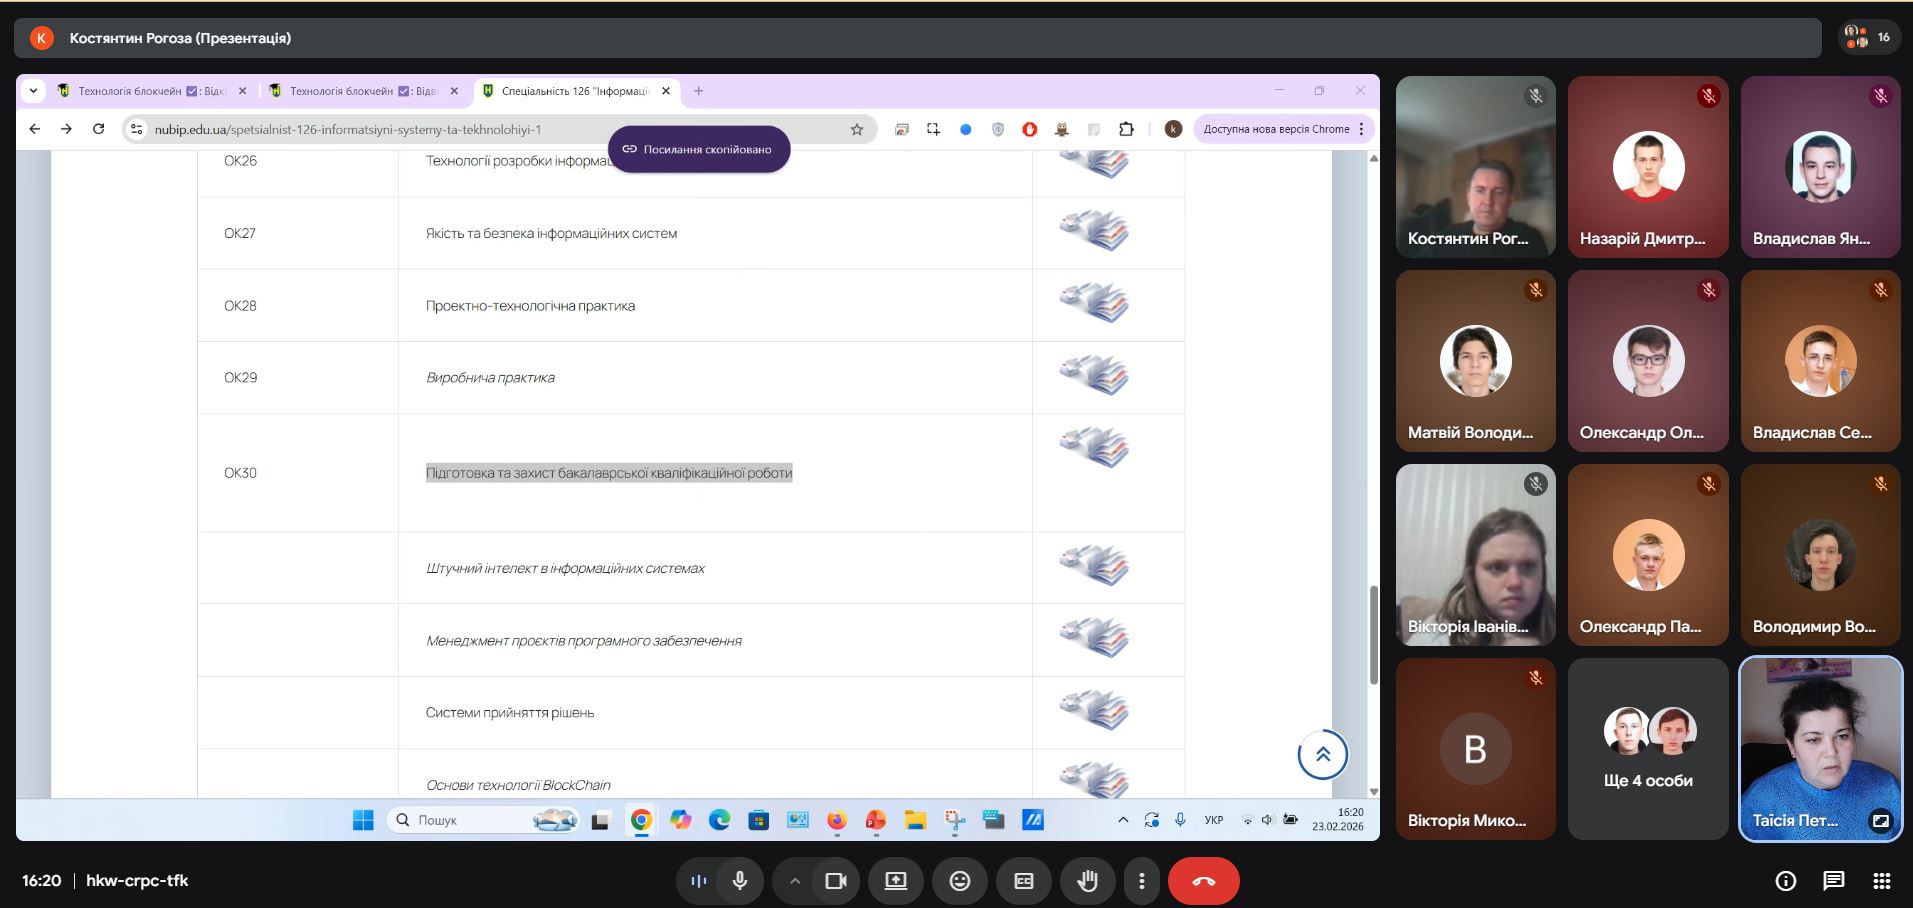Close the 'Спеціальність 126' tab
Image resolution: width=1913 pixels, height=908 pixels.
[666, 91]
